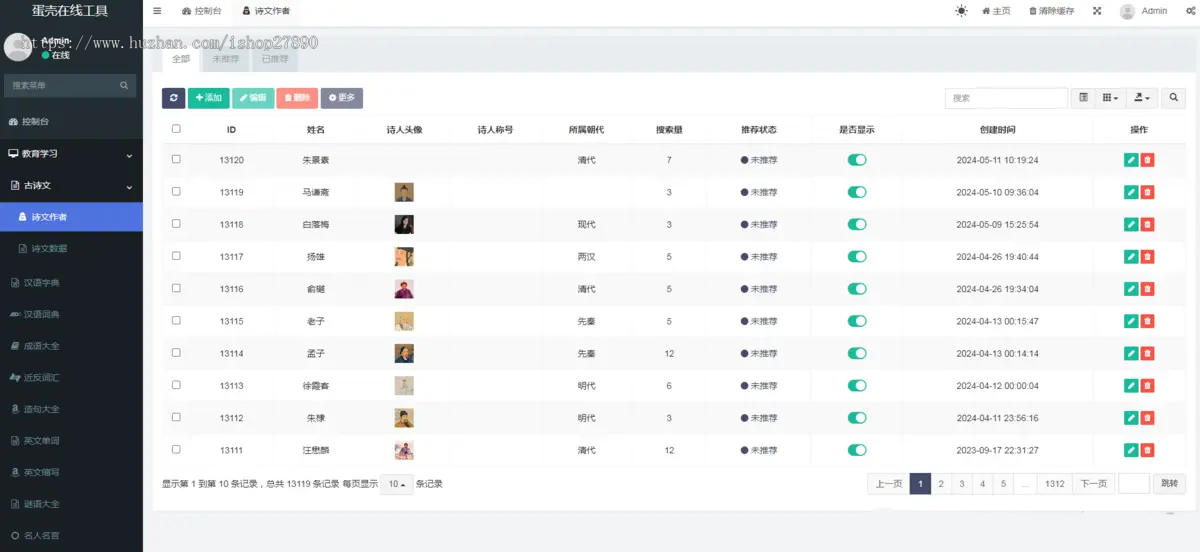
Task: Click the Admin avatar in top bar
Action: tap(1128, 11)
